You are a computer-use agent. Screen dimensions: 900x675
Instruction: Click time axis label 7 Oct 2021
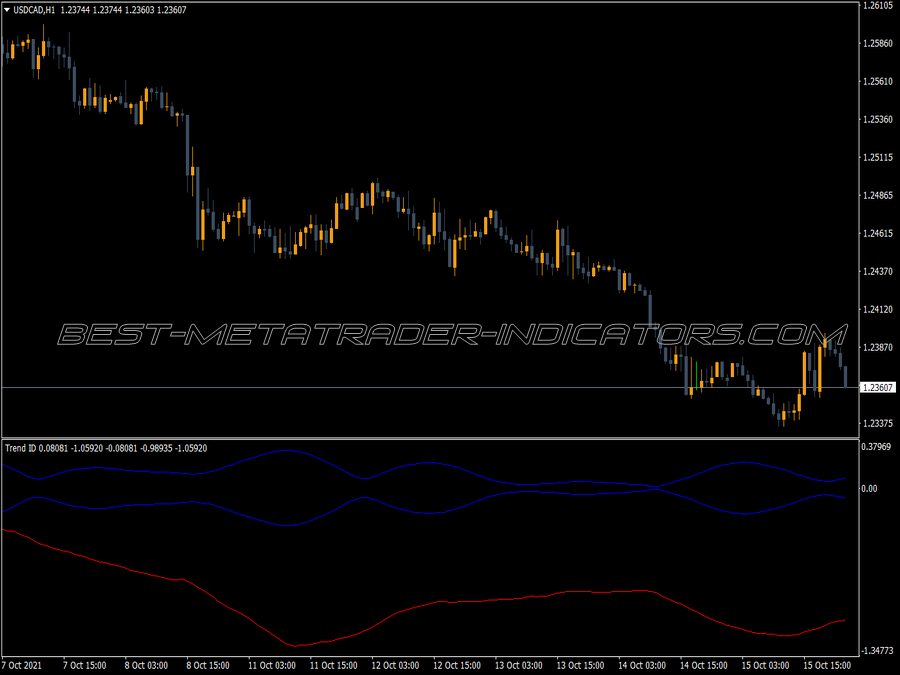tap(21, 665)
